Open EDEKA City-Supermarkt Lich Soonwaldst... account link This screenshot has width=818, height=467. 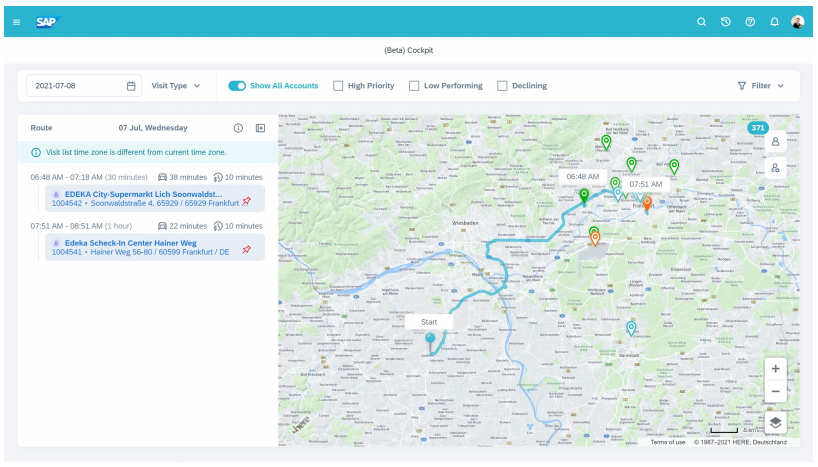(x=143, y=194)
